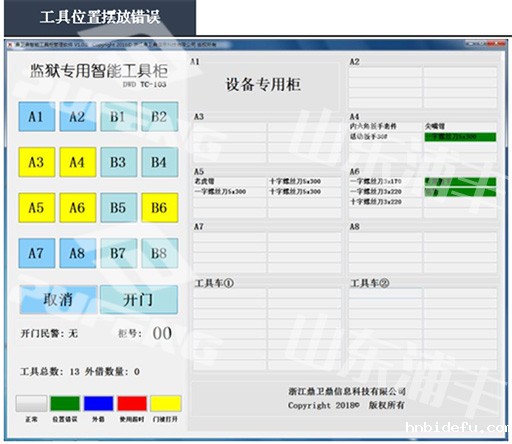Select yellow B6 cabinet tile
The width and height of the screenshot is (512, 444).
click(160, 207)
